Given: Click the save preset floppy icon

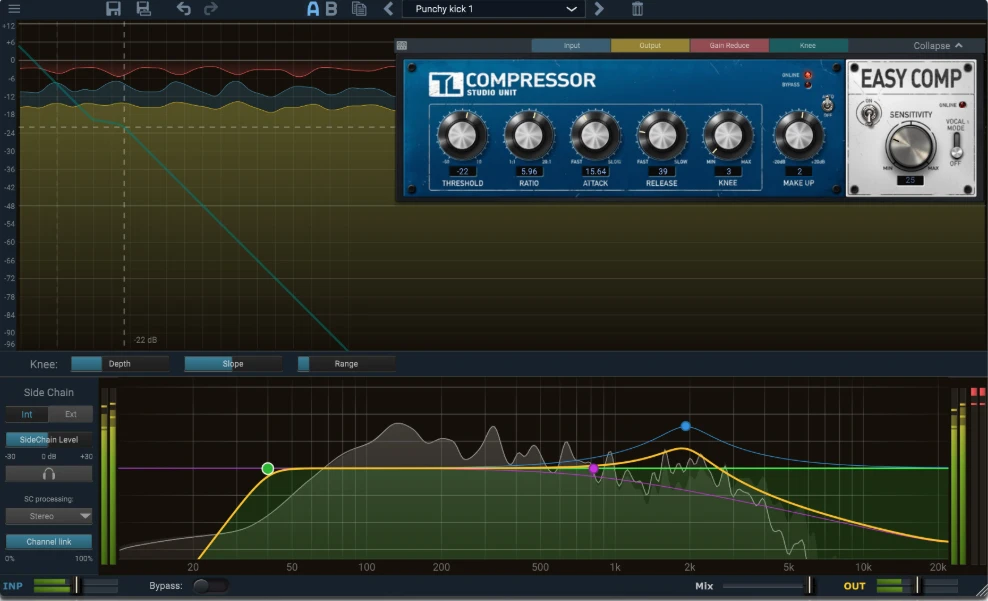Looking at the screenshot, I should point(113,9).
